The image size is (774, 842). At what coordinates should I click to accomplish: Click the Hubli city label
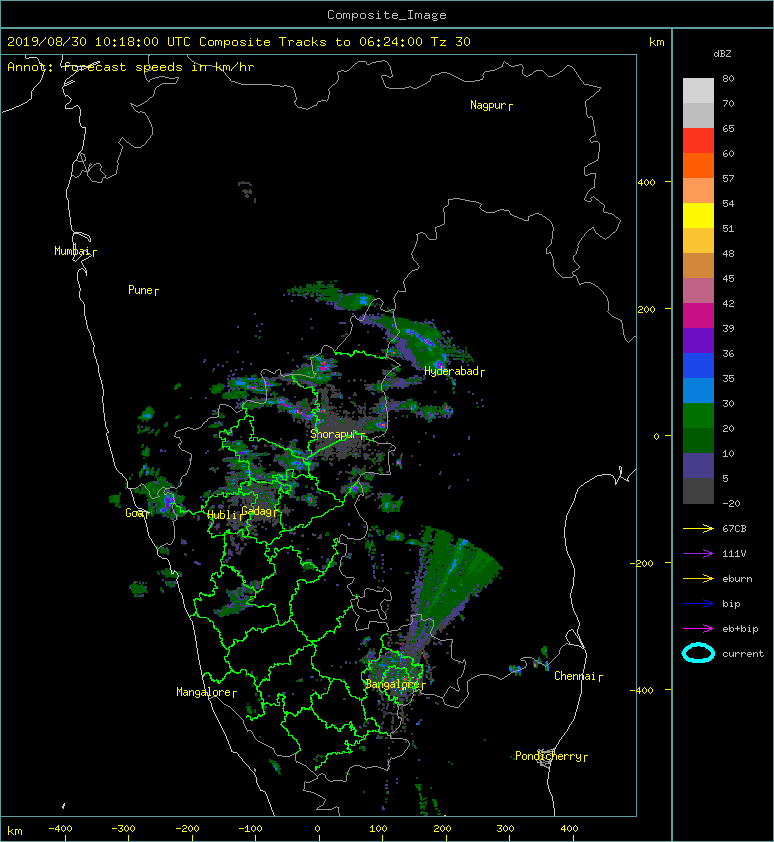click(x=221, y=515)
